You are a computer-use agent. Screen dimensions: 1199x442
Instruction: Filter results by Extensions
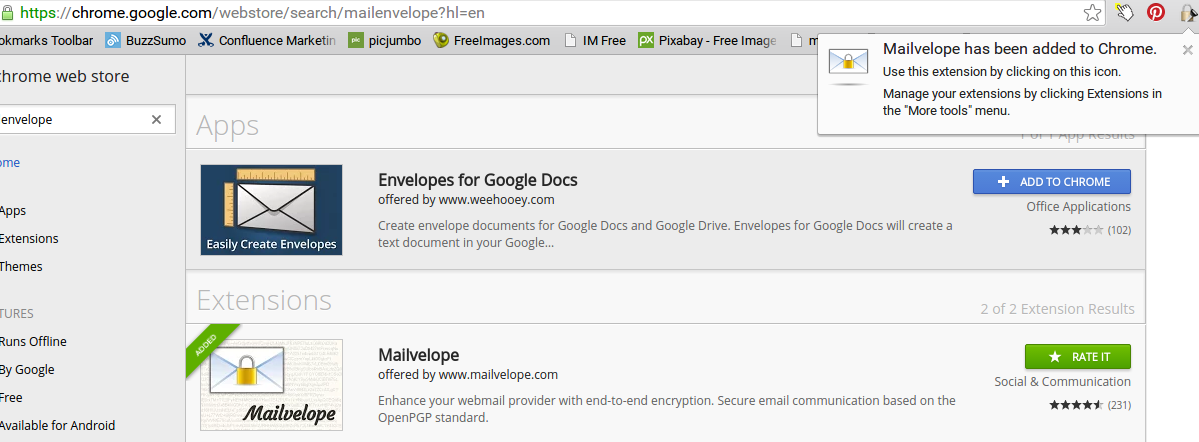[29, 238]
